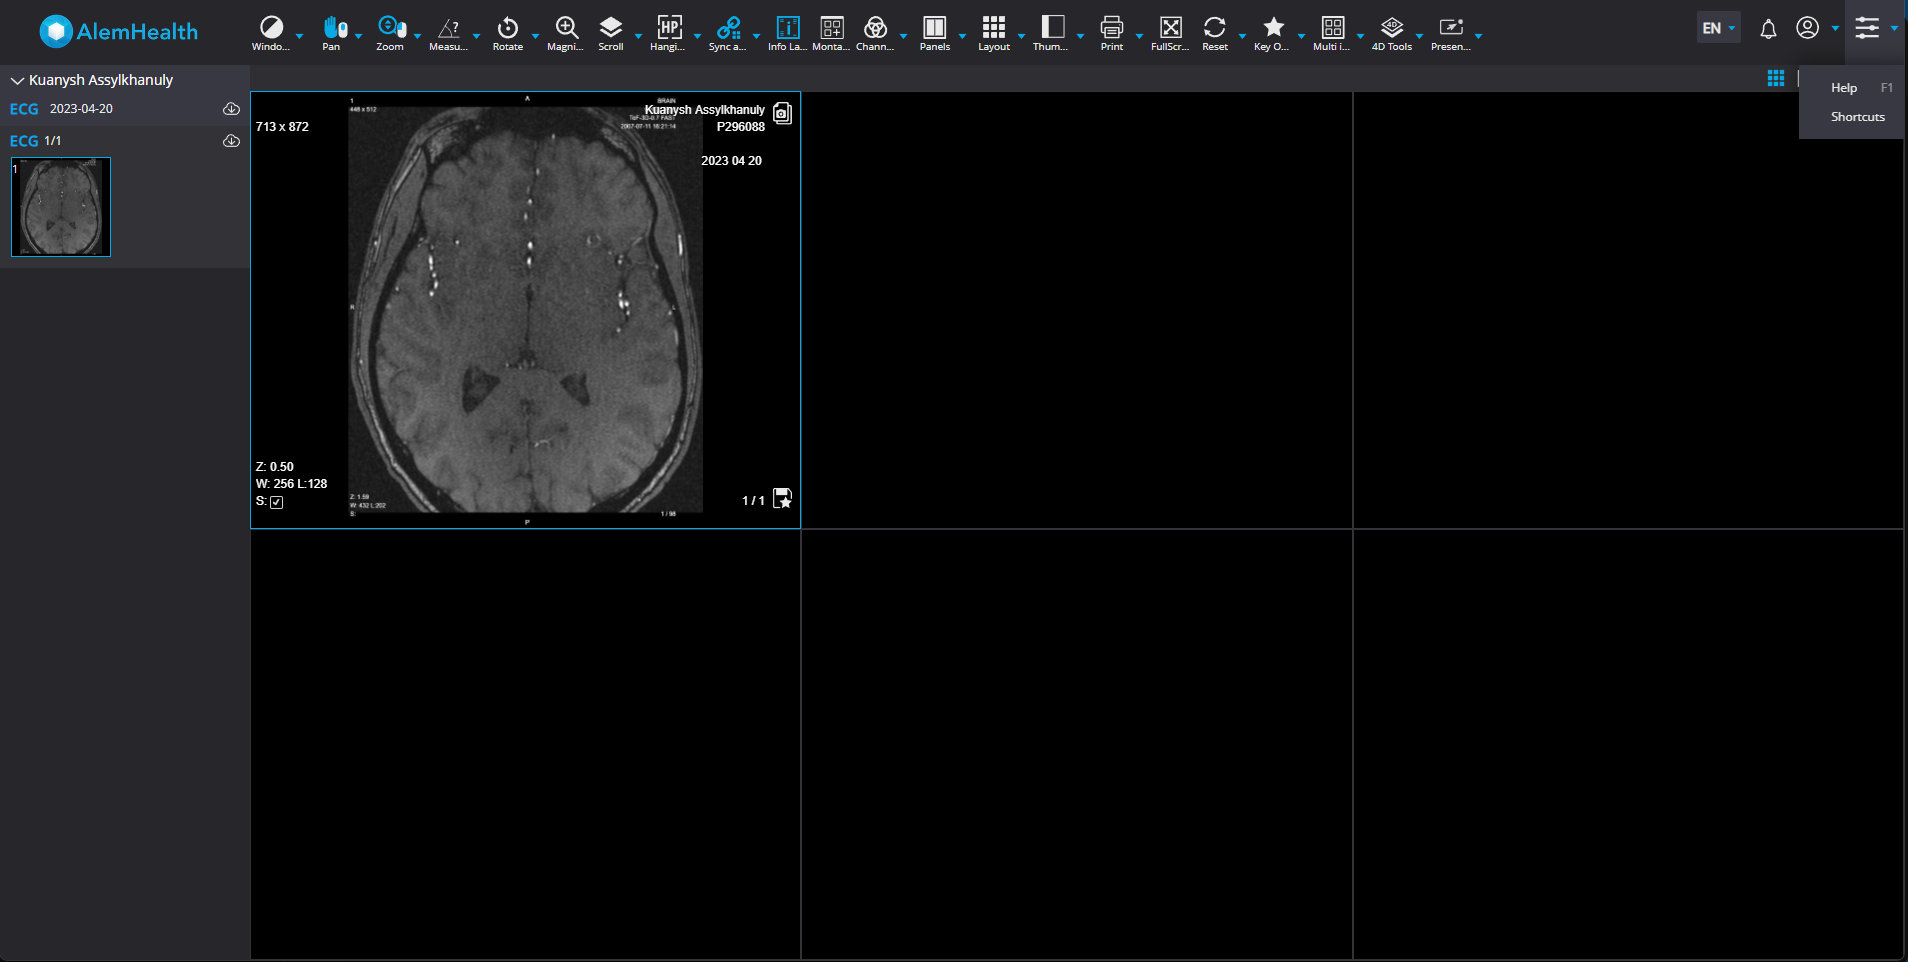The width and height of the screenshot is (1908, 962).
Task: Enable the Magnifier tool
Action: [x=566, y=32]
